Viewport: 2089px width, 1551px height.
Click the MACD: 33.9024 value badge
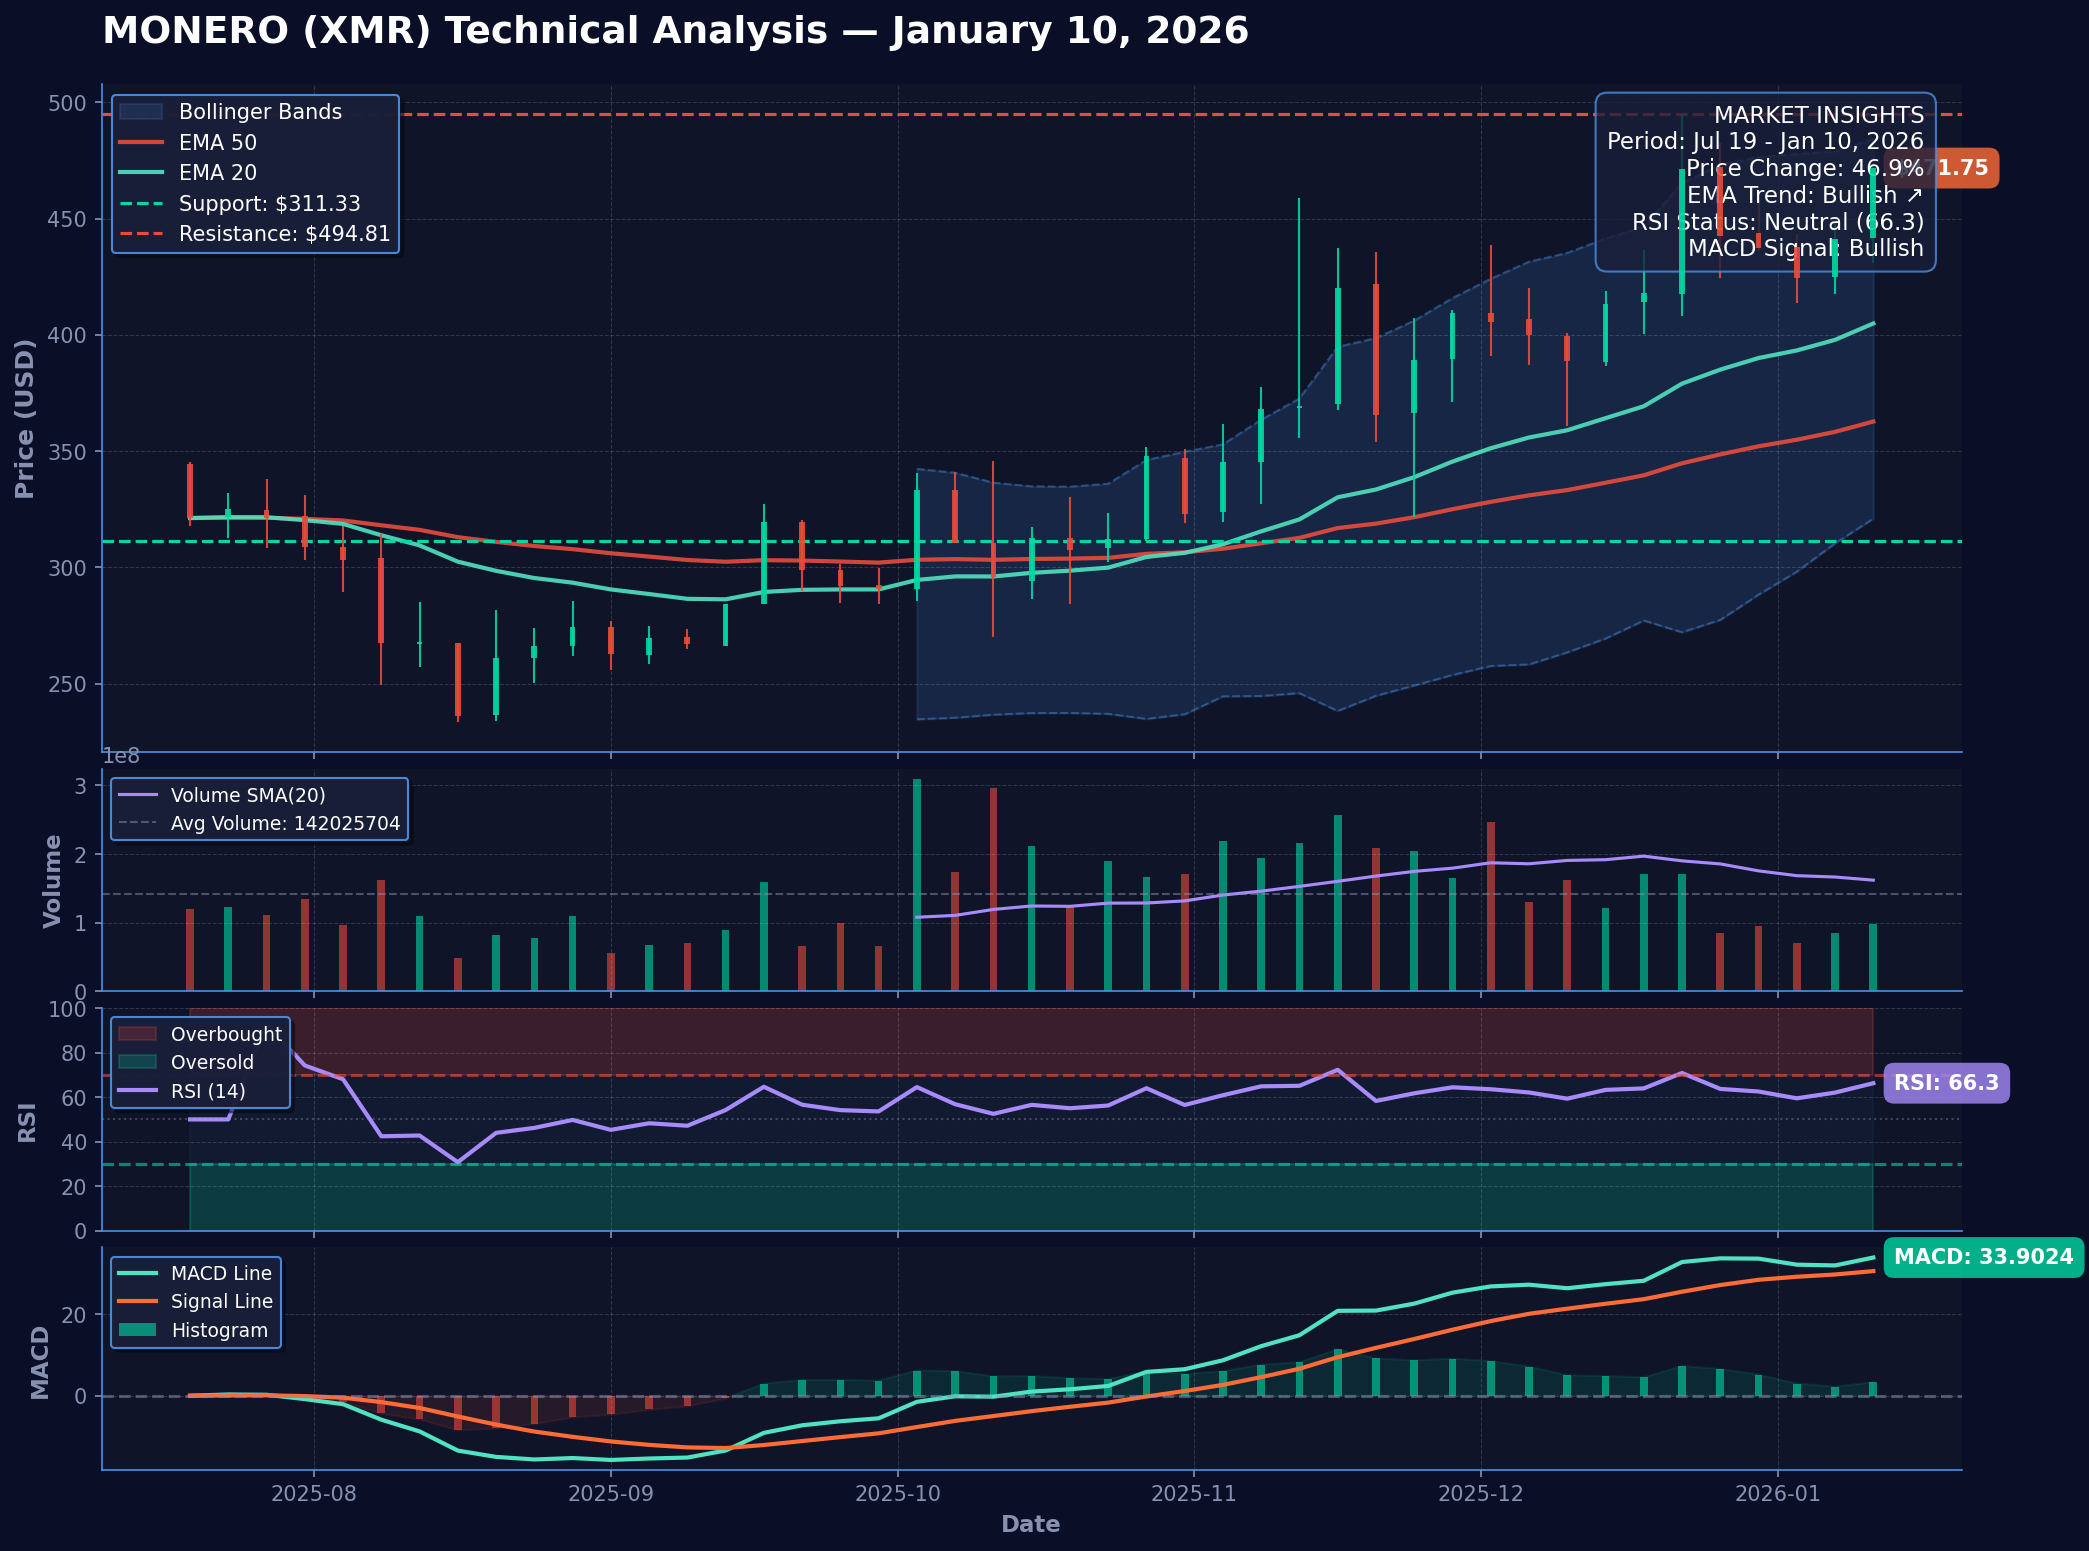(1983, 1257)
